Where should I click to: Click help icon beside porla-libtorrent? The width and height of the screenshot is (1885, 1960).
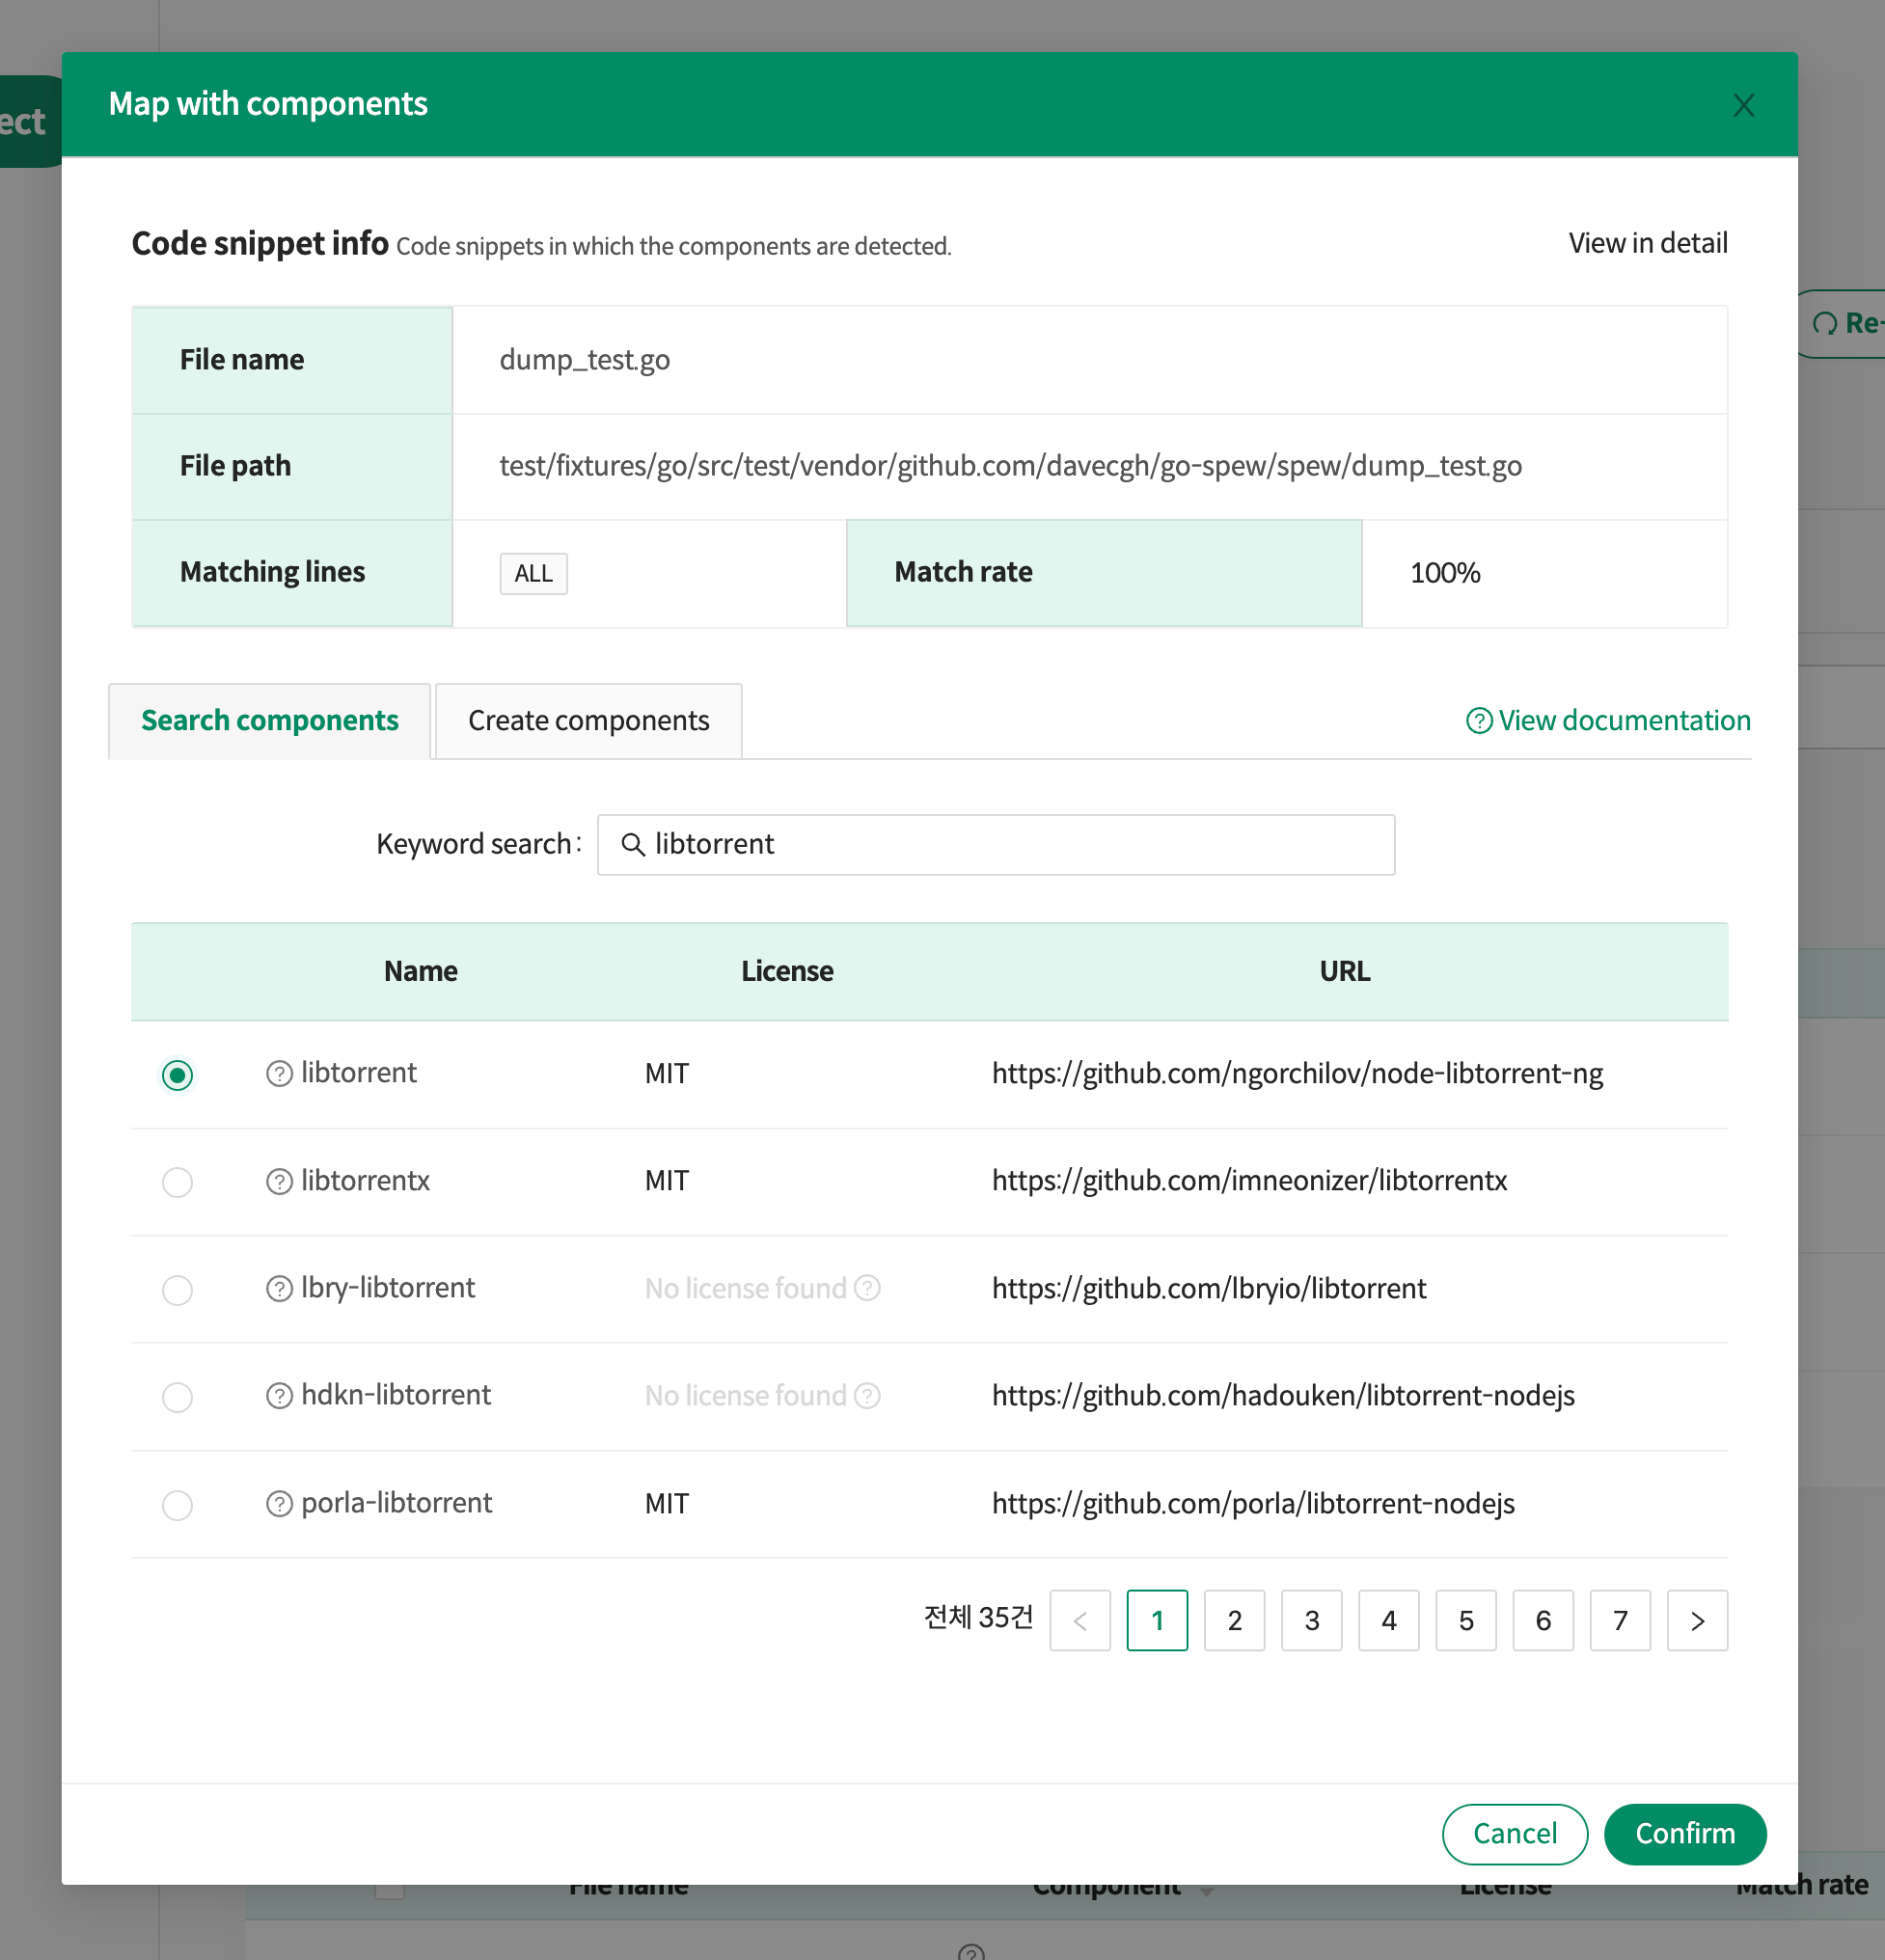coord(279,1504)
